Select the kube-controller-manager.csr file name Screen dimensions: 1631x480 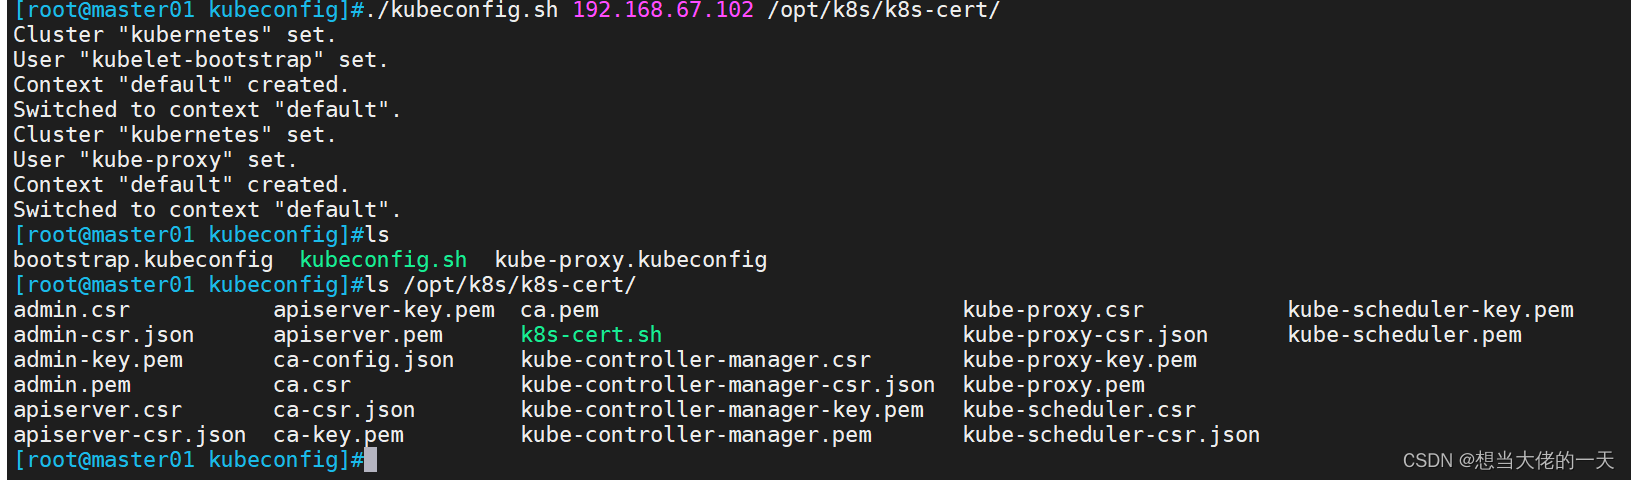[695, 360]
